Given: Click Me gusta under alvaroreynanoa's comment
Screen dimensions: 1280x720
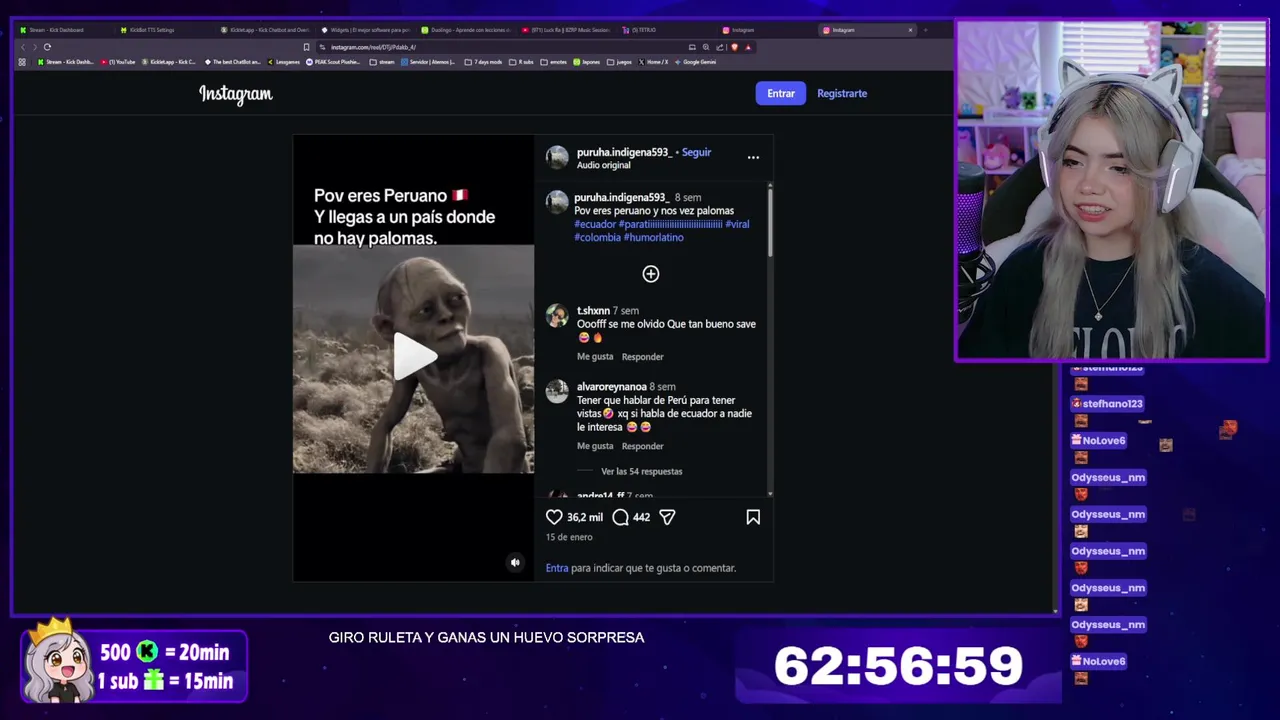Looking at the screenshot, I should (x=595, y=446).
